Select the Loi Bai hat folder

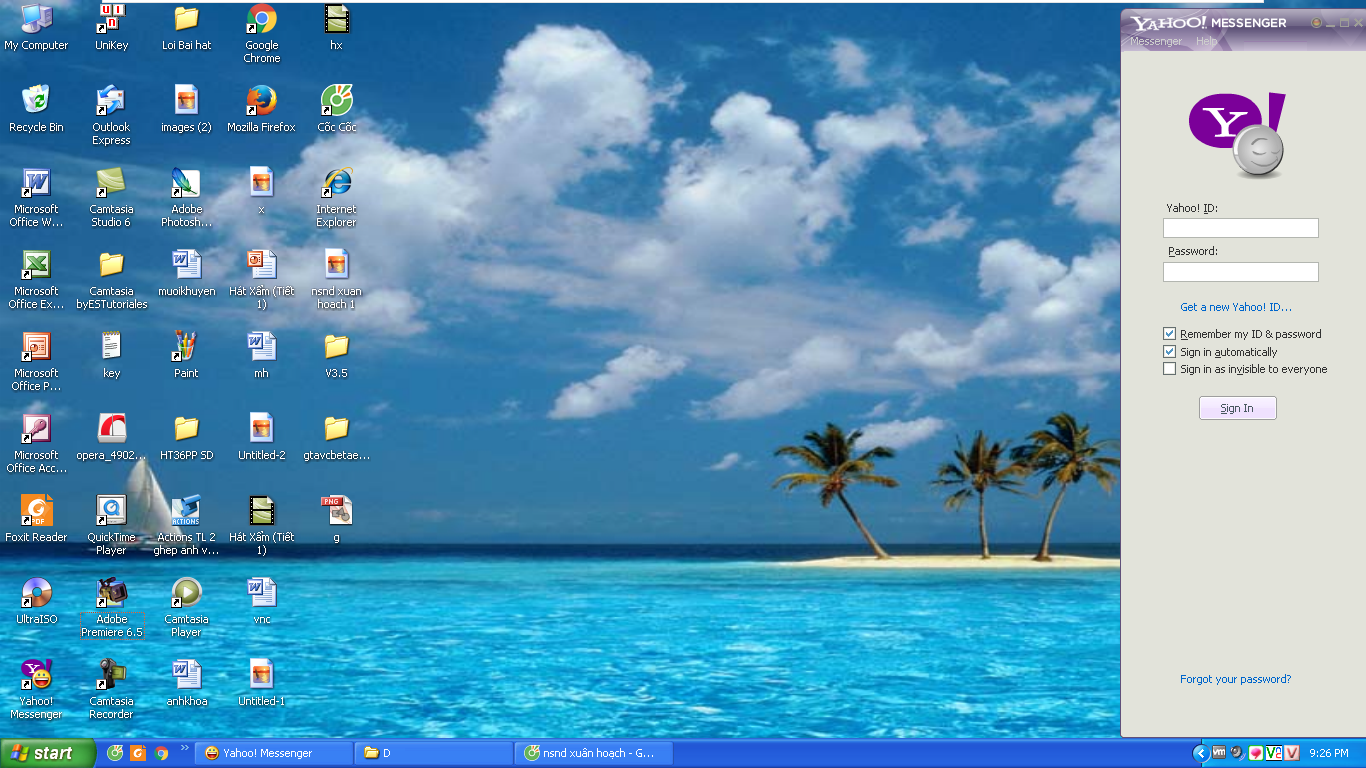tap(186, 28)
